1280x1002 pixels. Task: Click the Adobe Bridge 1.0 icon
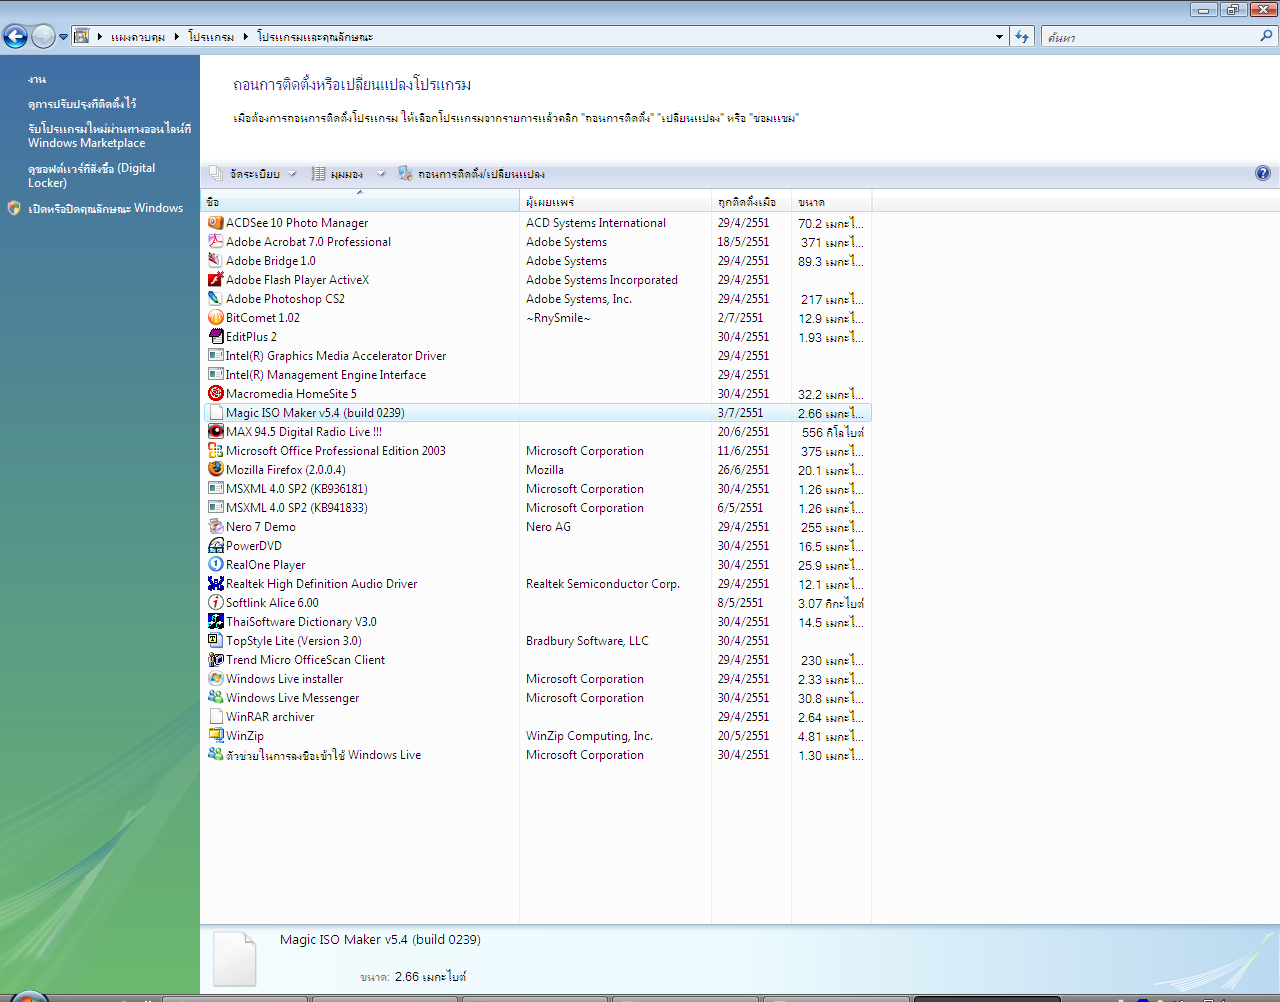(215, 261)
